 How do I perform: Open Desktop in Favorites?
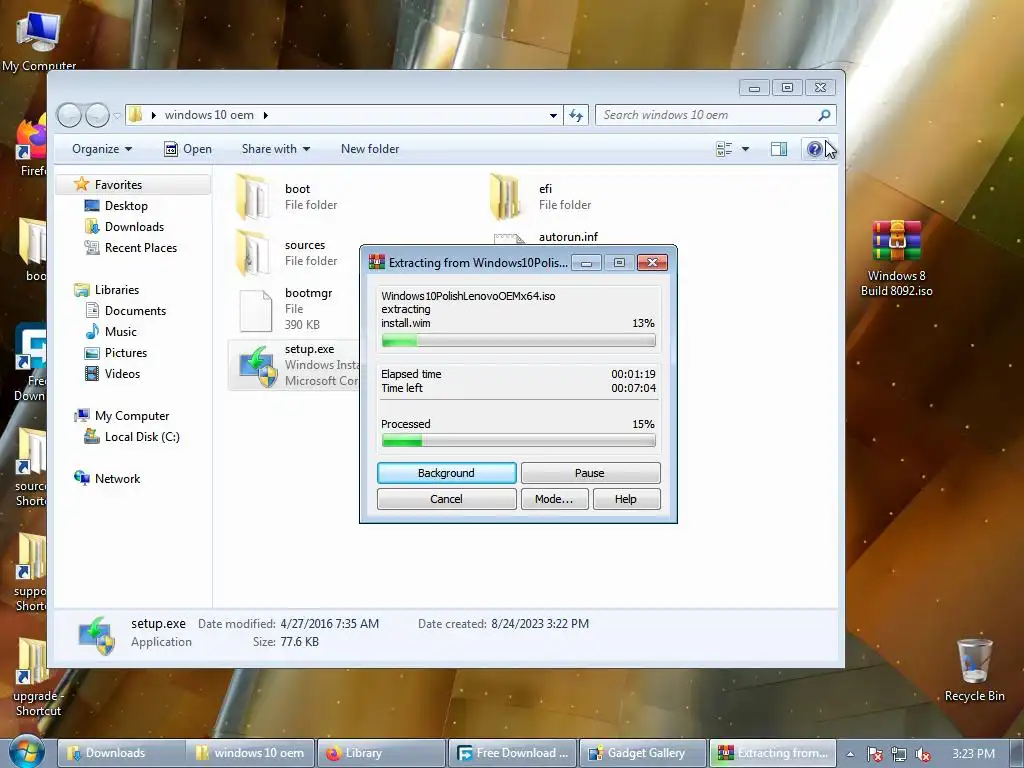click(125, 206)
